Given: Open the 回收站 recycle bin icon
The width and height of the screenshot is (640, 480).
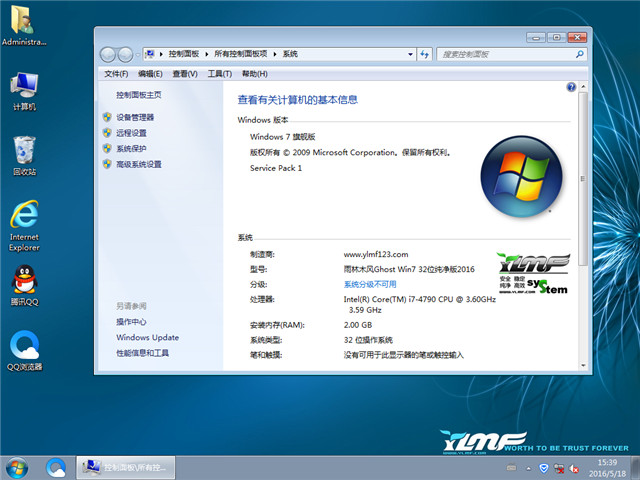Looking at the screenshot, I should 24,156.
